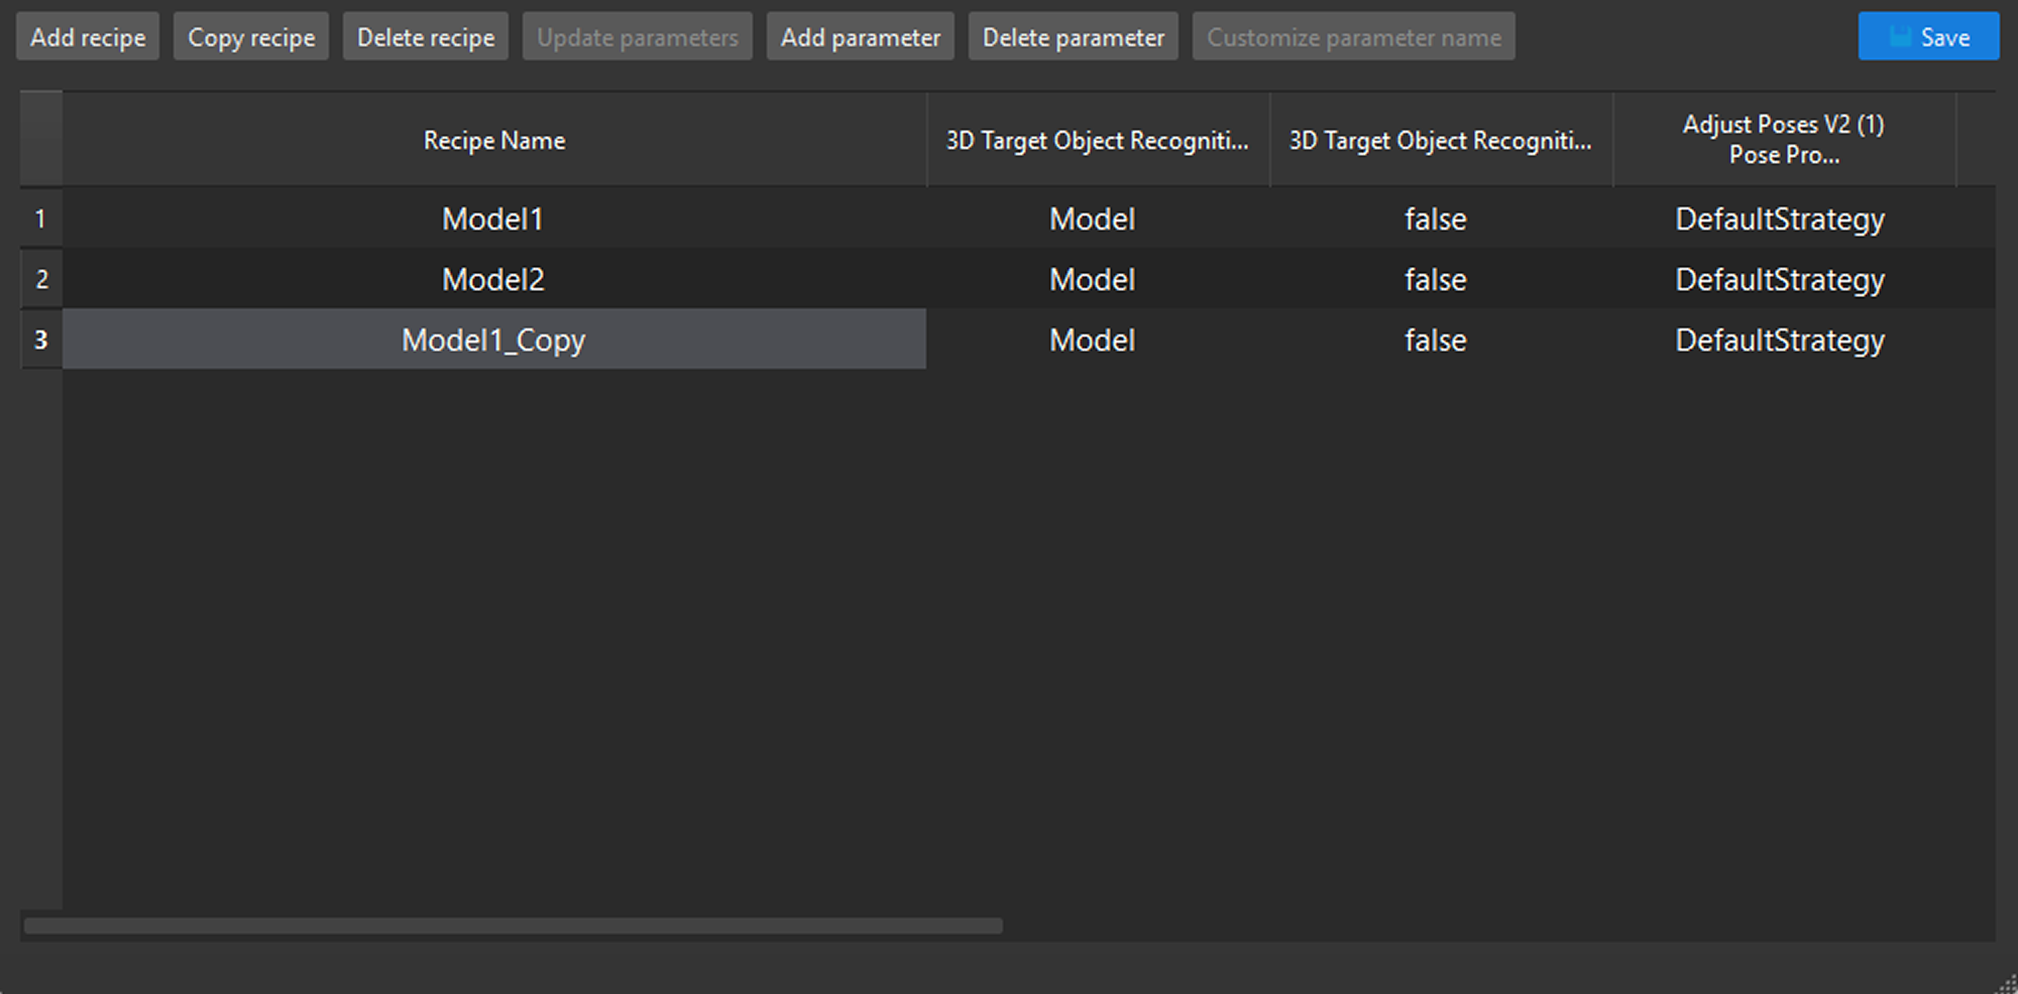Click the horizontal scrollbar below the table
Screen dimensions: 2018x994
click(x=513, y=926)
